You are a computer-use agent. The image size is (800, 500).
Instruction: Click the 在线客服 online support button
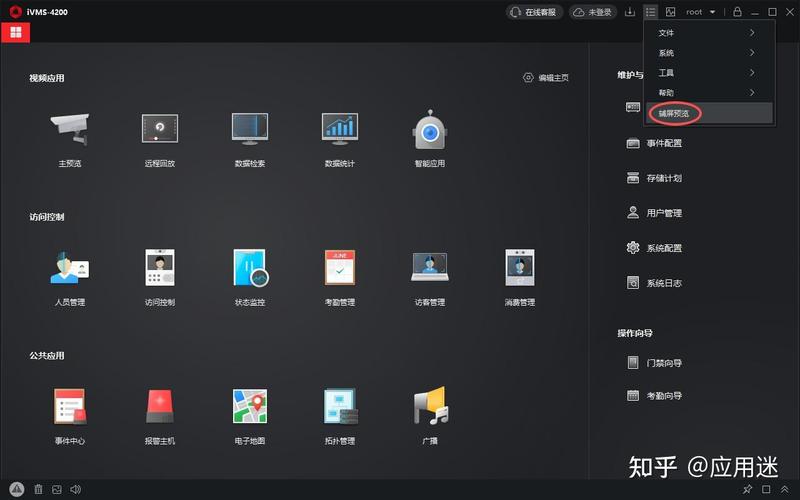coord(534,12)
